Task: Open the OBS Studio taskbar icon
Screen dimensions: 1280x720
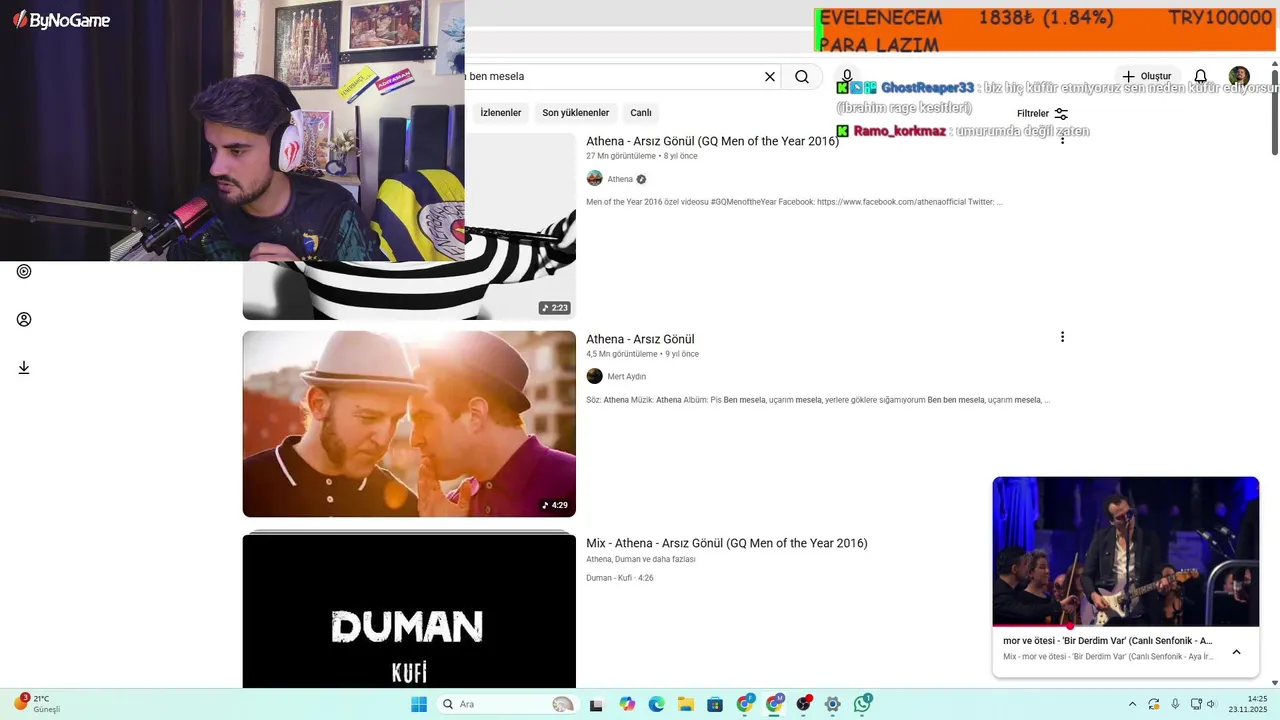Action: click(803, 704)
